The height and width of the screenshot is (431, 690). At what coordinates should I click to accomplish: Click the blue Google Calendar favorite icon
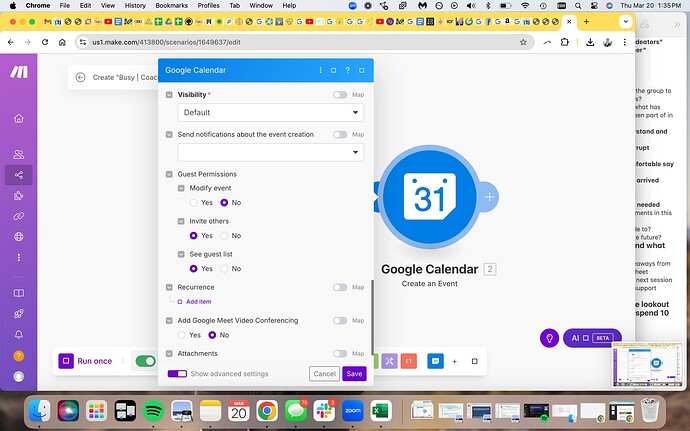tap(436, 361)
